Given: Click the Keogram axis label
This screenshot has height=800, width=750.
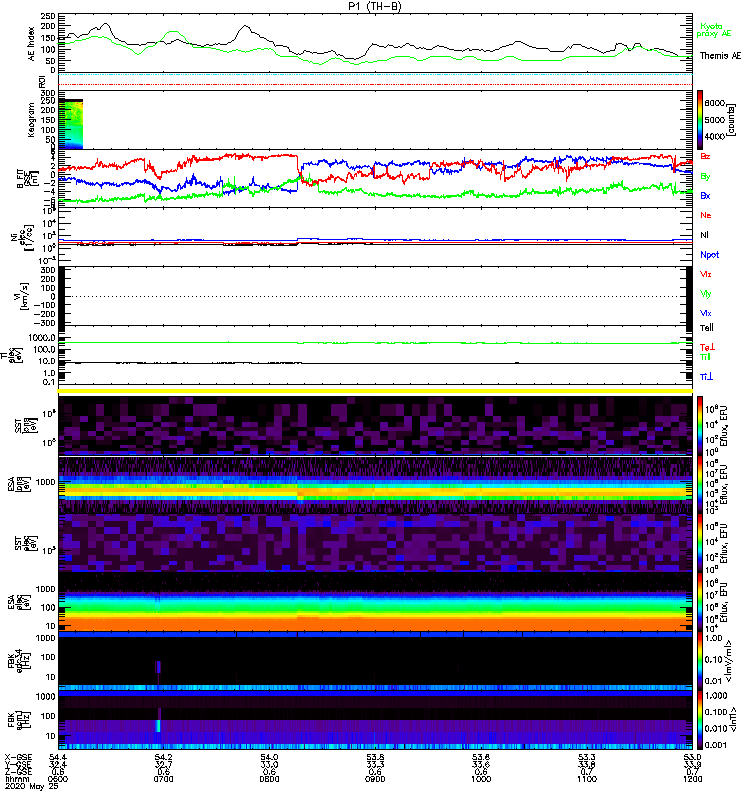Looking at the screenshot, I should pyautogui.click(x=31, y=120).
